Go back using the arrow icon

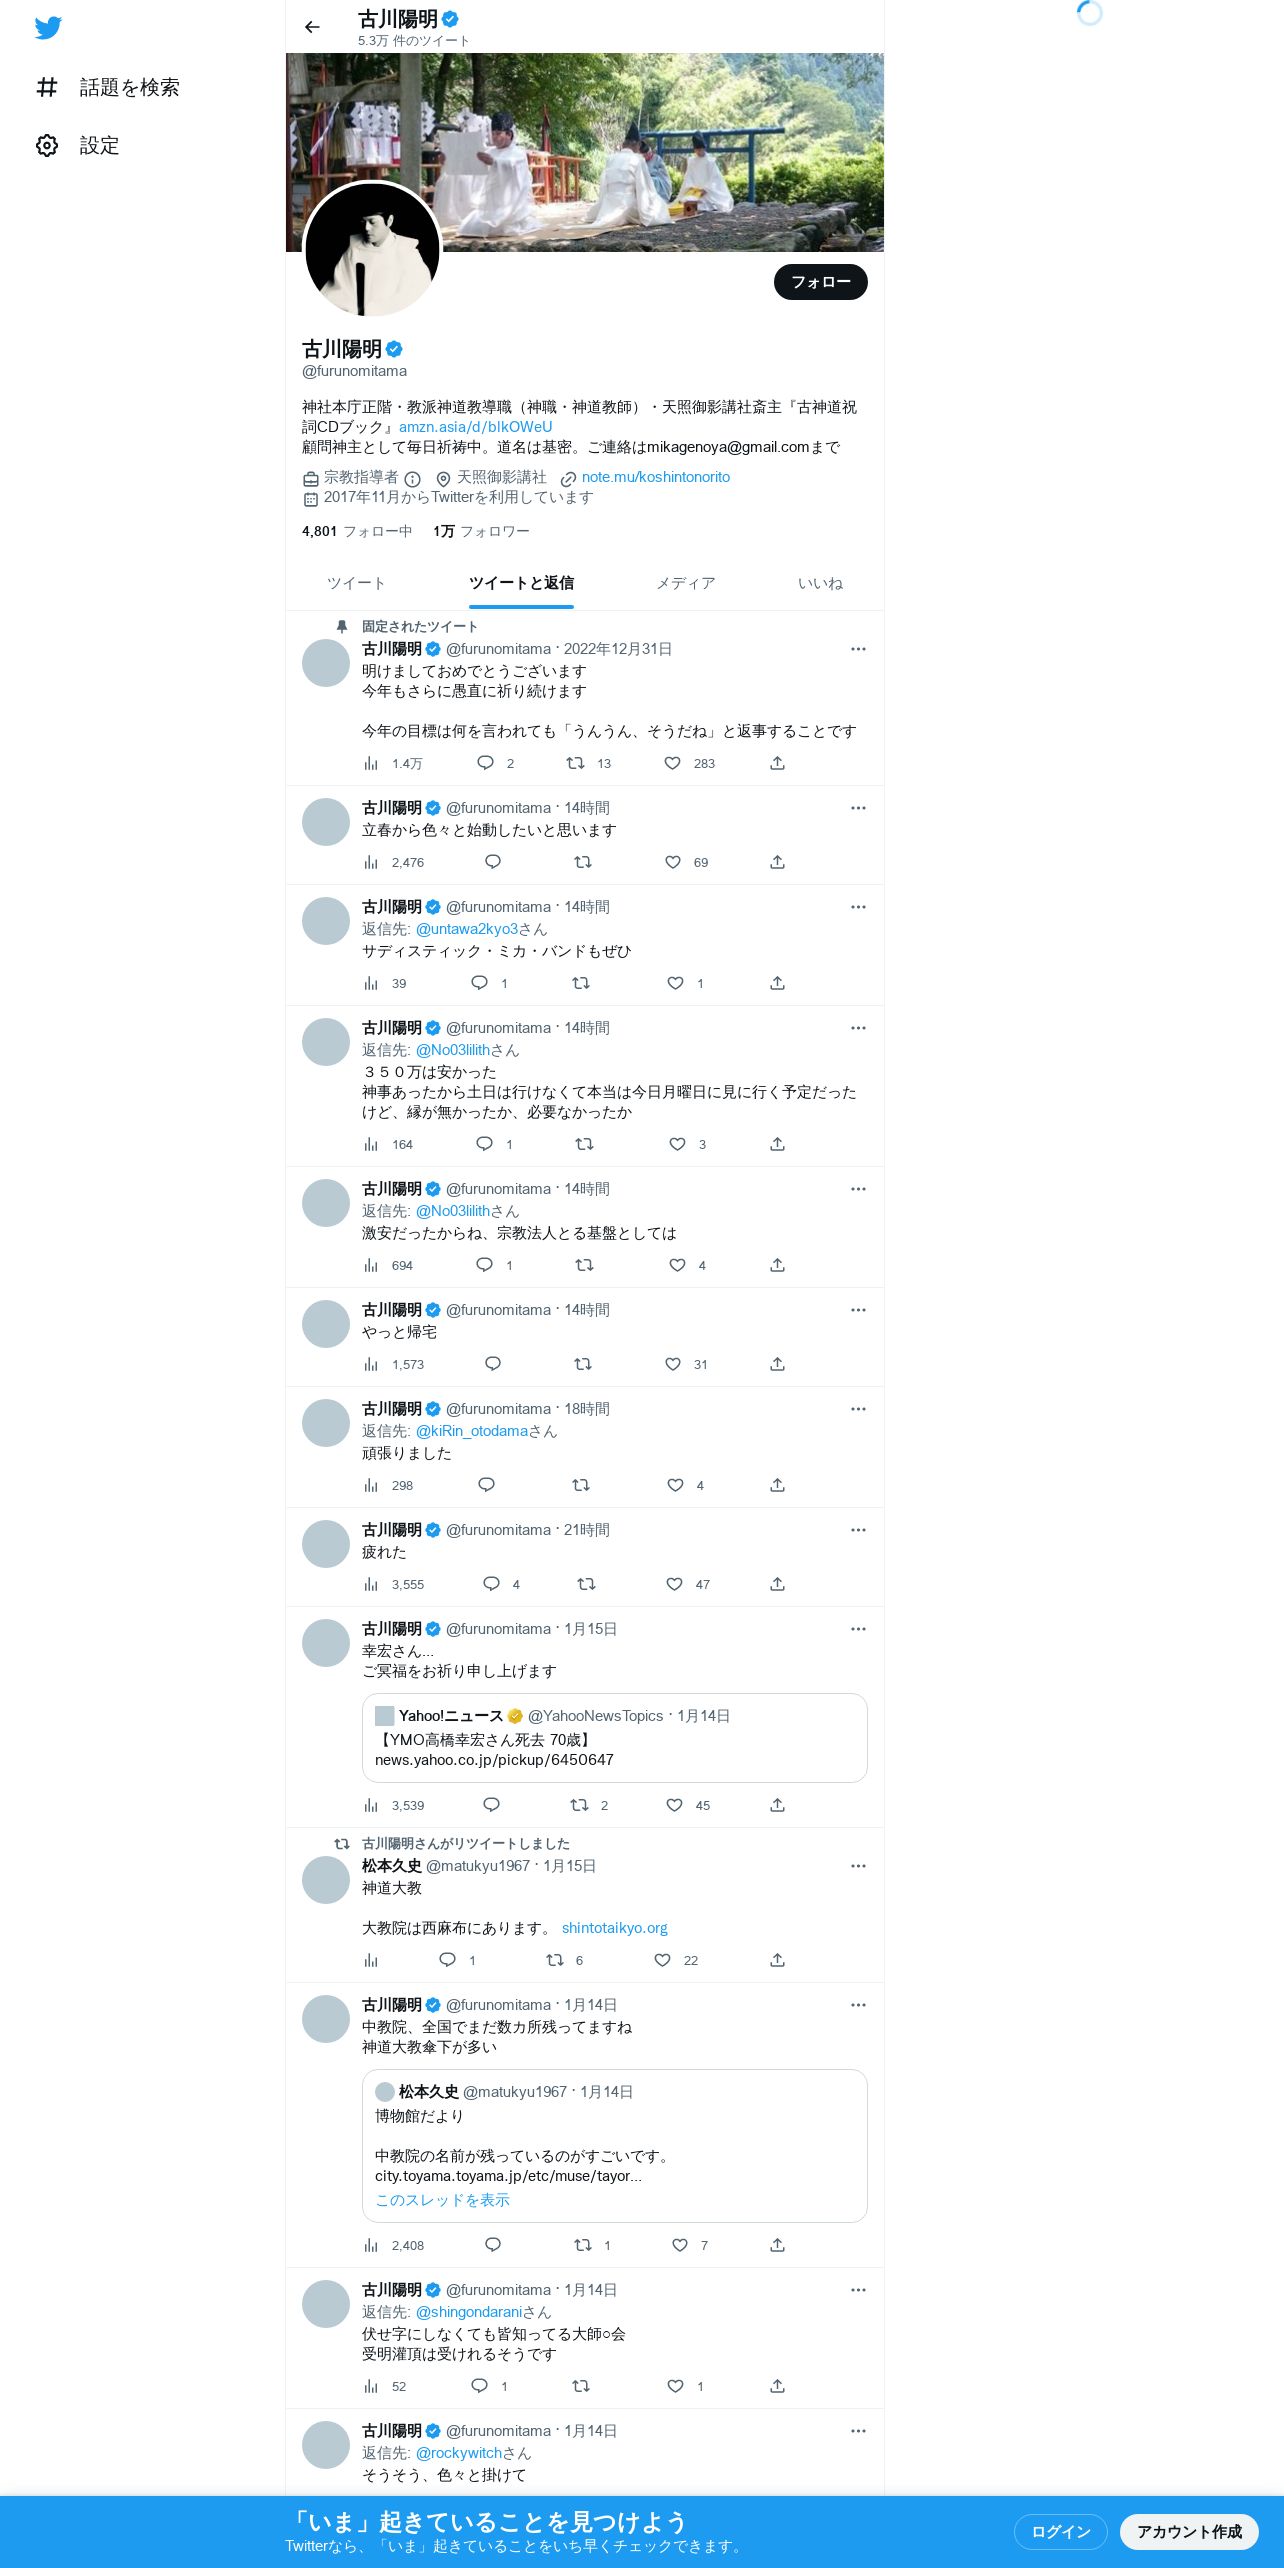point(312,27)
